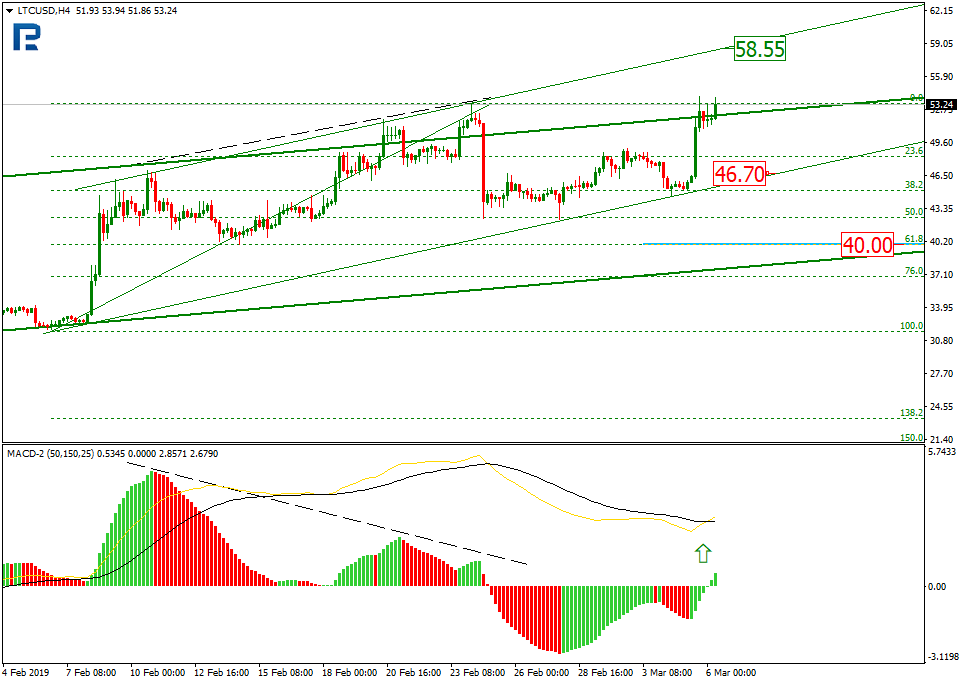Select the 150.0 Fibonacci level label
Viewport: 964px width, 684px height.
911,438
